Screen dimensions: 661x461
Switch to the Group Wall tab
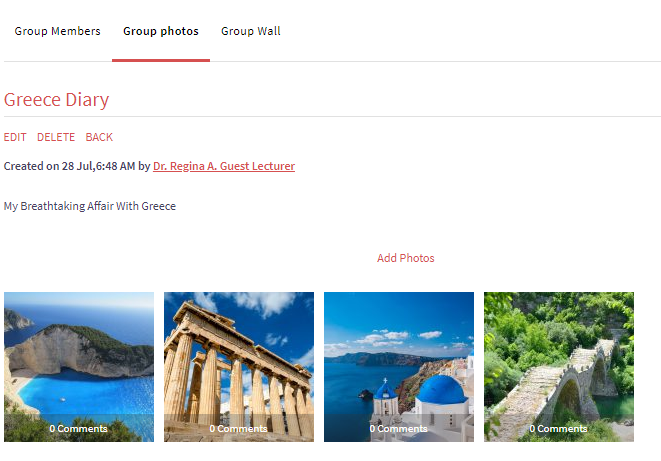[x=251, y=31]
